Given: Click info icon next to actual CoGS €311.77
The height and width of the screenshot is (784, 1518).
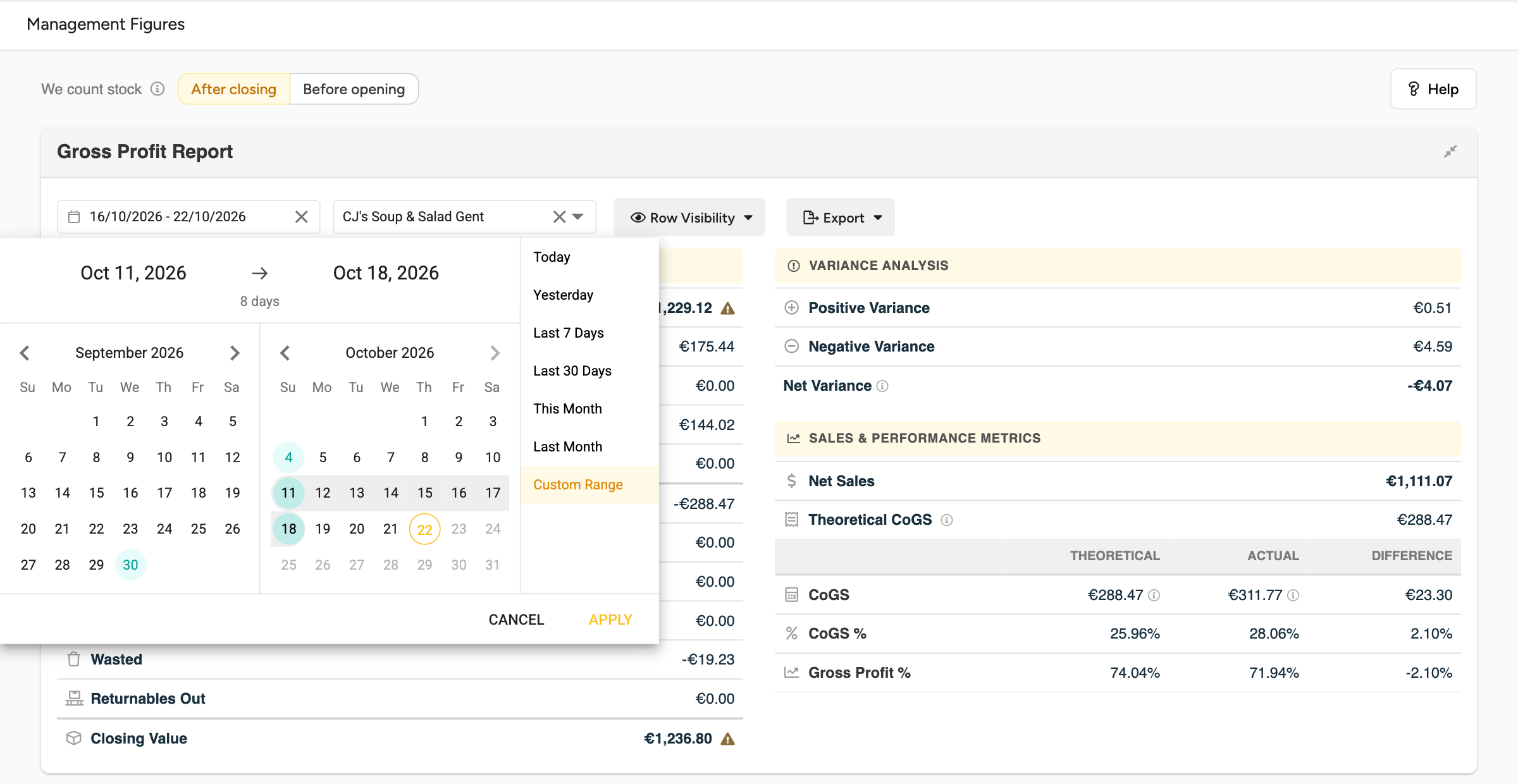Looking at the screenshot, I should coord(1293,595).
